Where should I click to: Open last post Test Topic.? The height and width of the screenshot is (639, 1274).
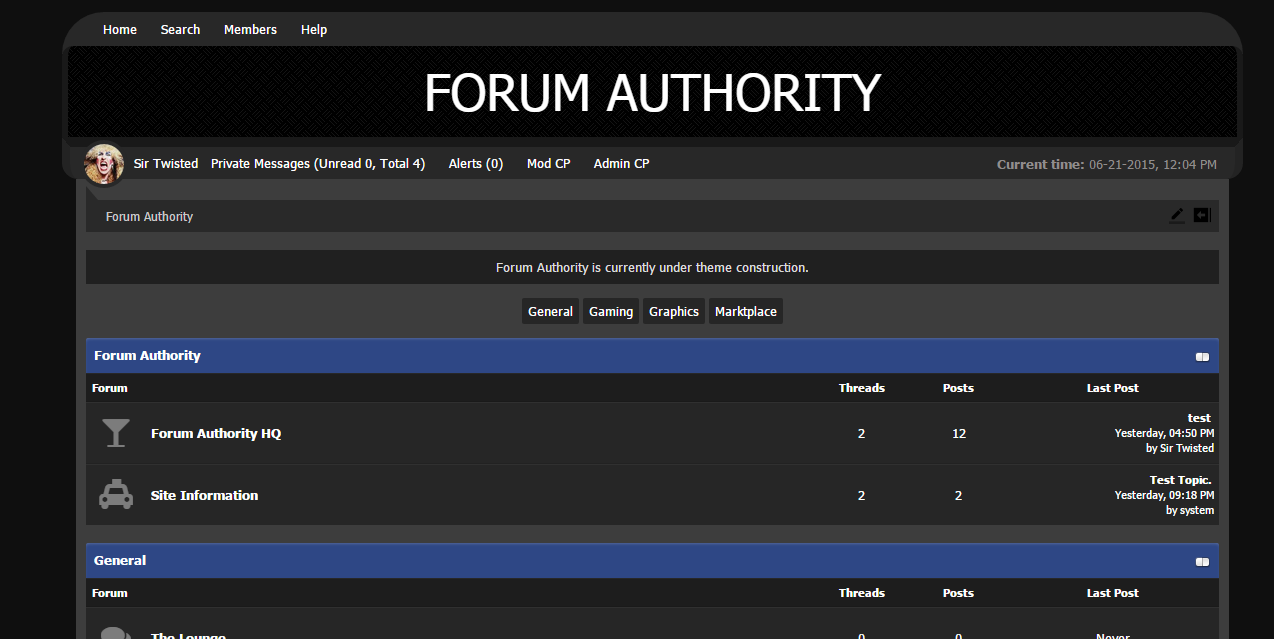pyautogui.click(x=1180, y=480)
